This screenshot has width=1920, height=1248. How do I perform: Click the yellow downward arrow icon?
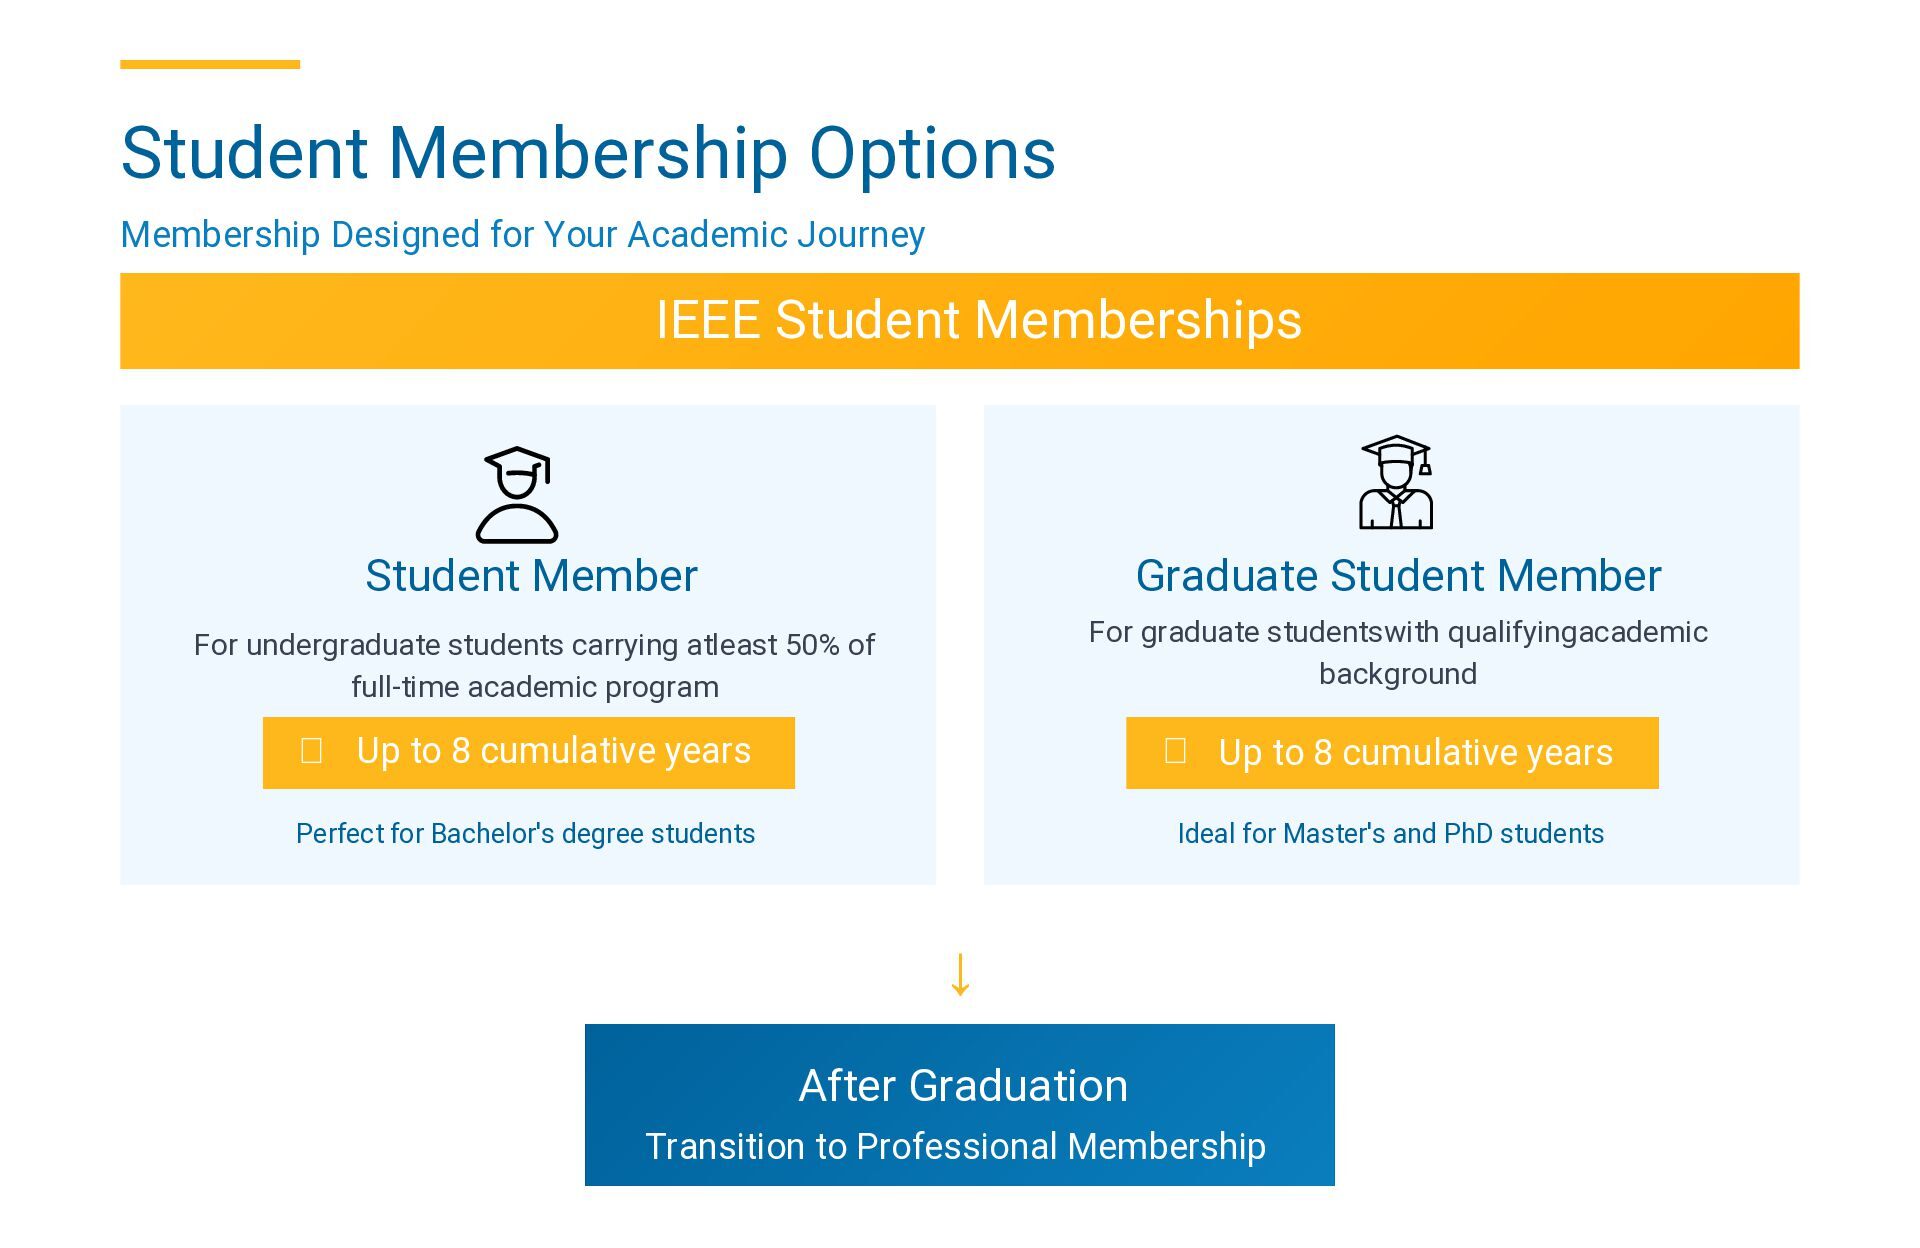pos(960,974)
